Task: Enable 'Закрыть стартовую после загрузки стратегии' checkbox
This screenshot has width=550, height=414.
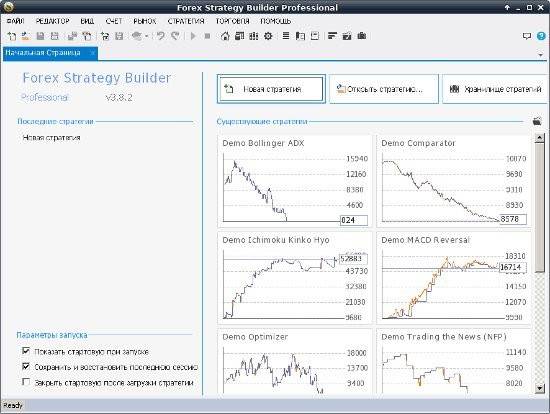Action: [x=26, y=382]
